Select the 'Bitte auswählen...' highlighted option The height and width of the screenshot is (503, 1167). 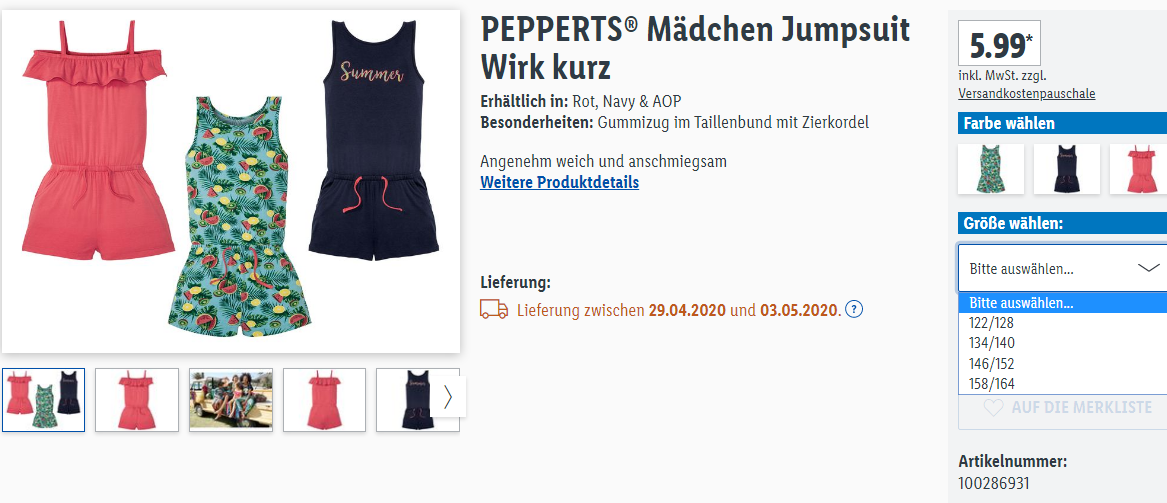point(1063,303)
